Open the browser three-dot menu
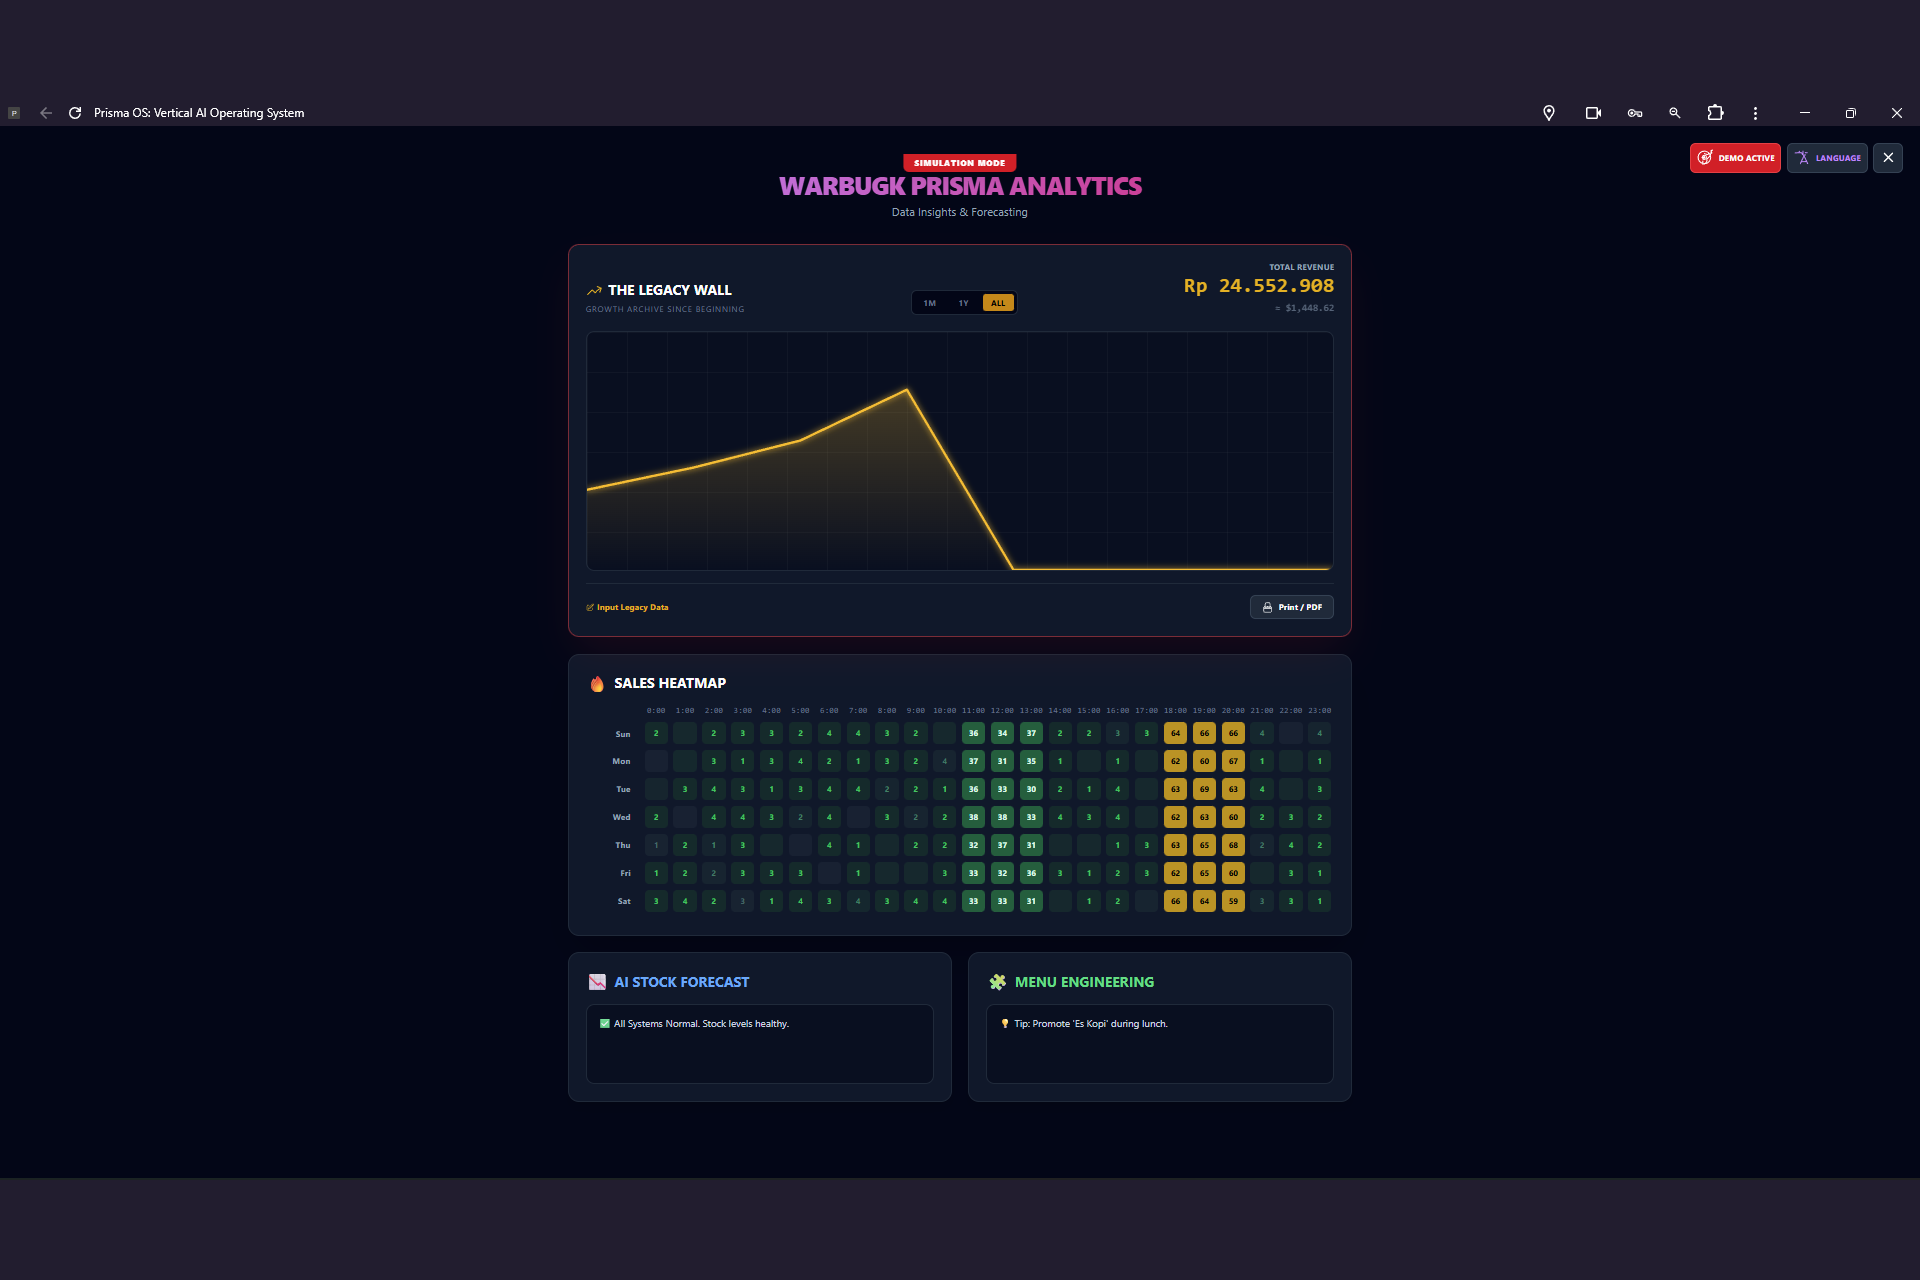 pyautogui.click(x=1755, y=113)
